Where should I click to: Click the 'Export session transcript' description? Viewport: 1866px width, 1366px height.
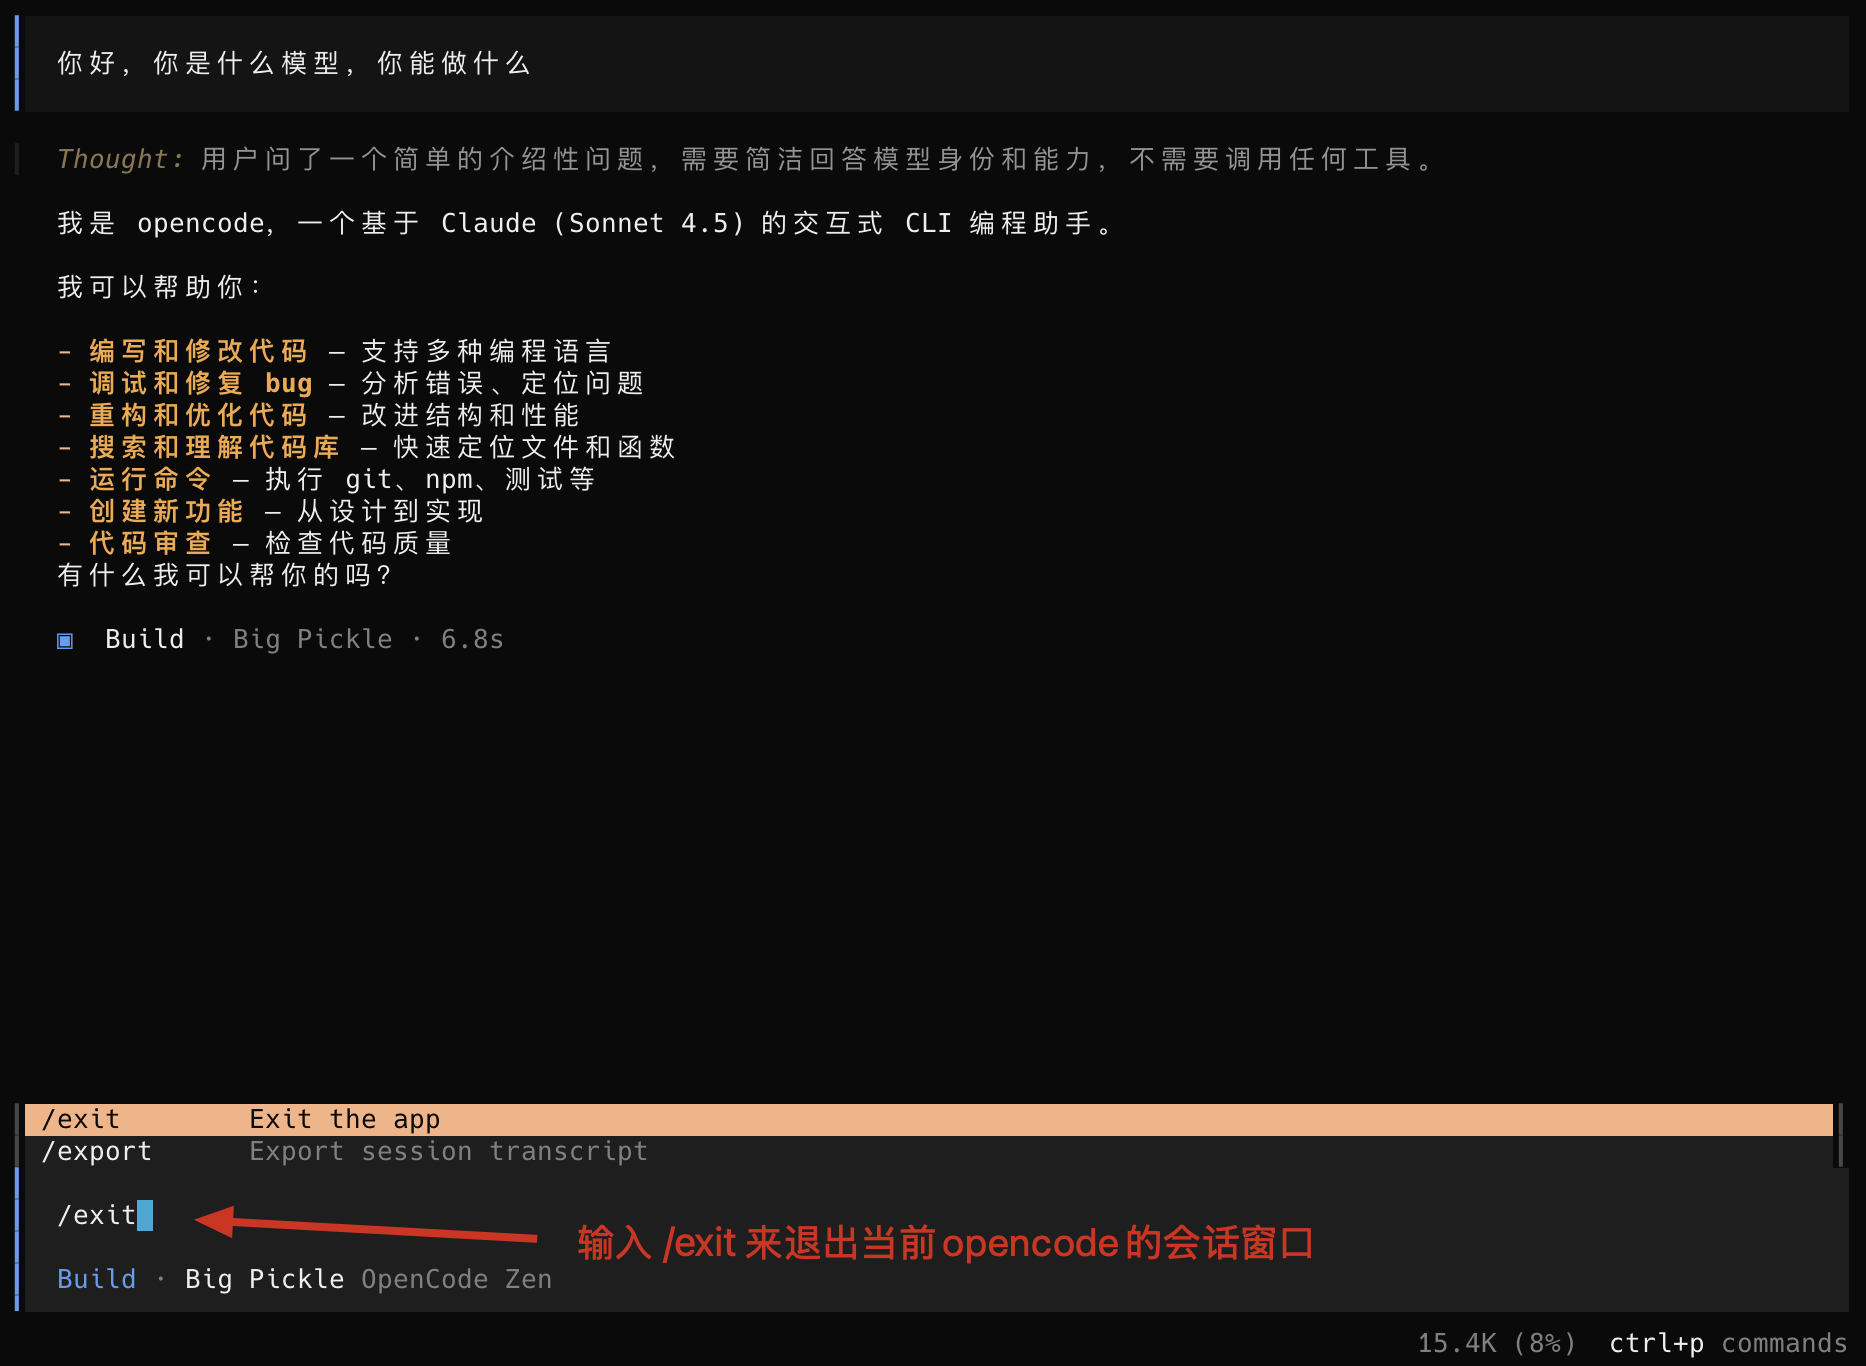coord(449,1151)
